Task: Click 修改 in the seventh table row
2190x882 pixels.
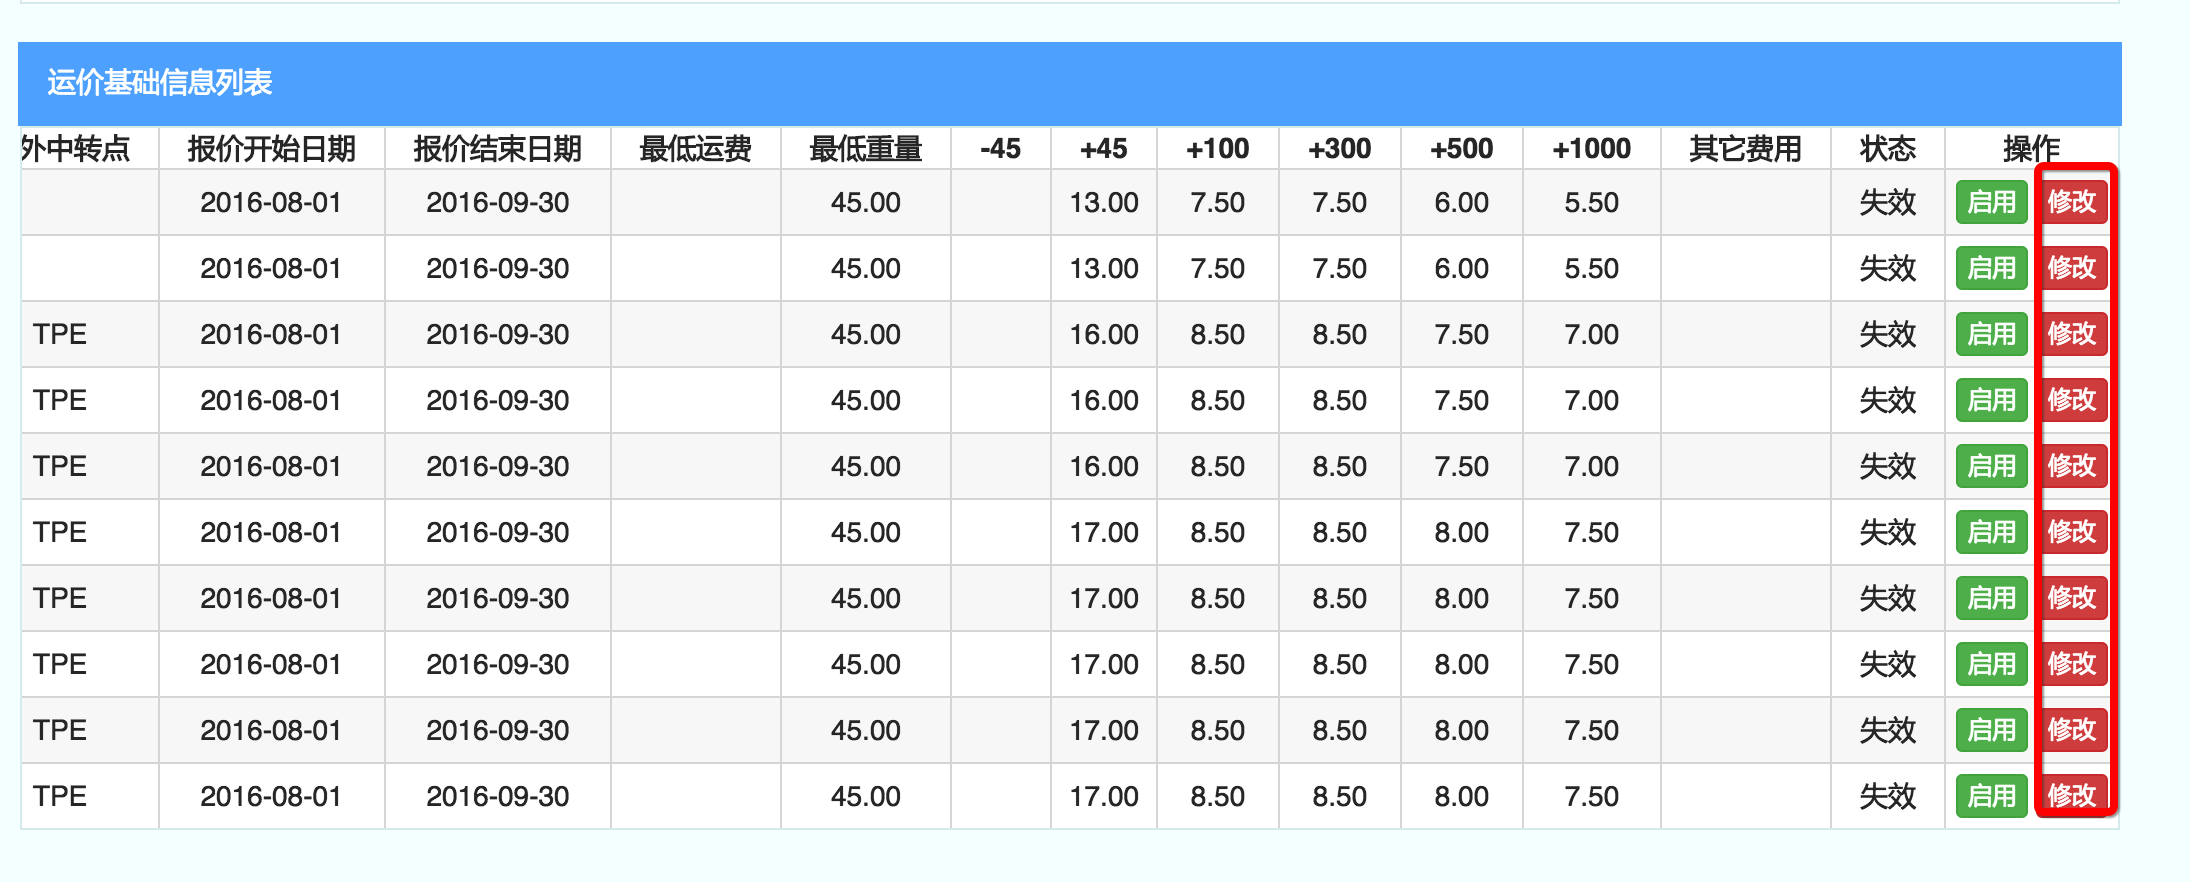Action: point(2072,599)
